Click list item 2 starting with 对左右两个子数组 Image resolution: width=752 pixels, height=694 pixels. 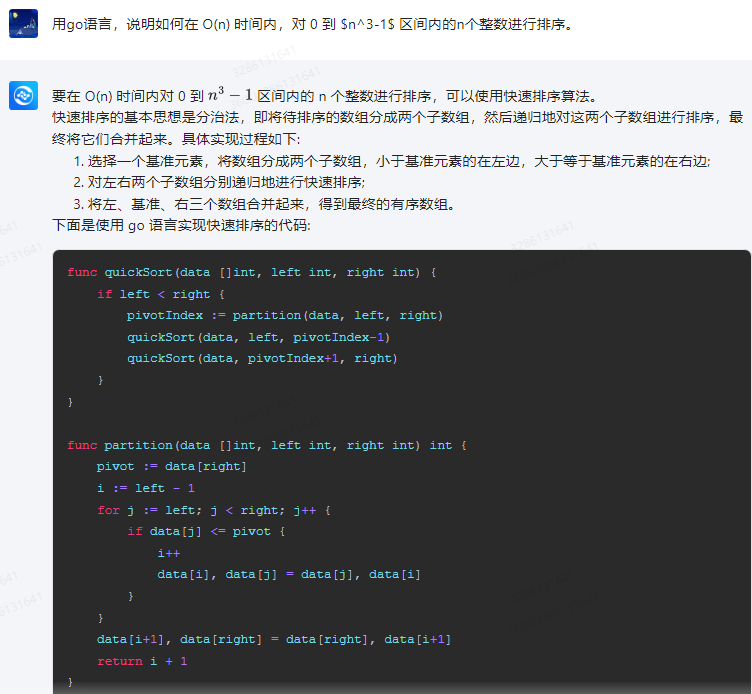(219, 182)
